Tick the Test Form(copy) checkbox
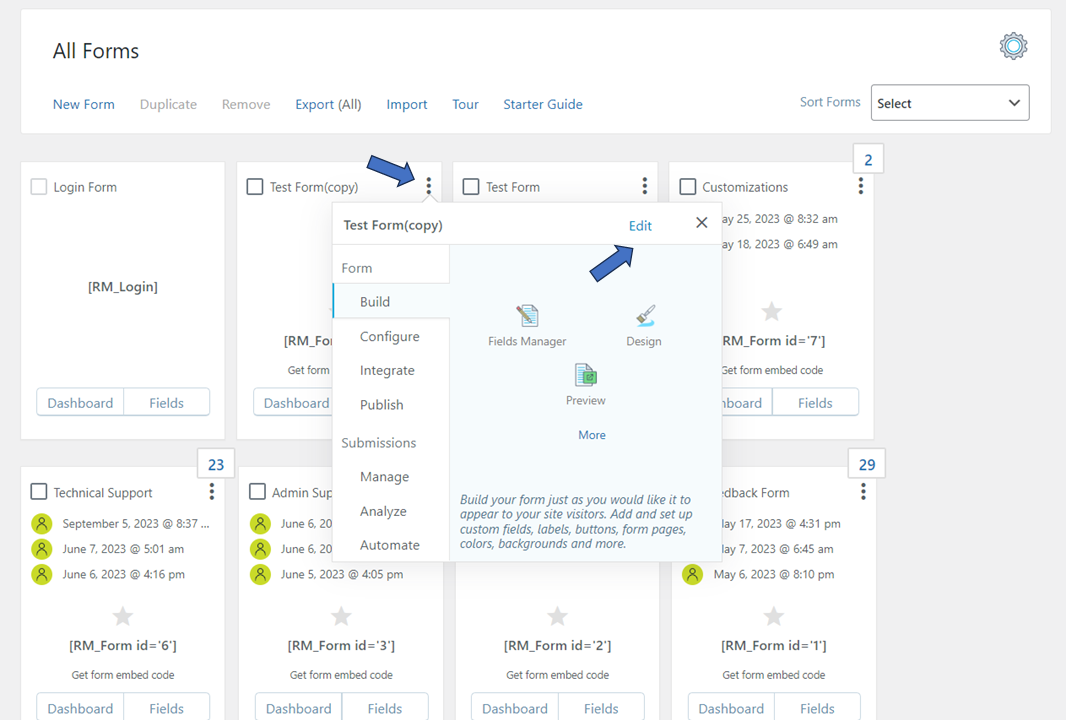The height and width of the screenshot is (720, 1067). [255, 187]
